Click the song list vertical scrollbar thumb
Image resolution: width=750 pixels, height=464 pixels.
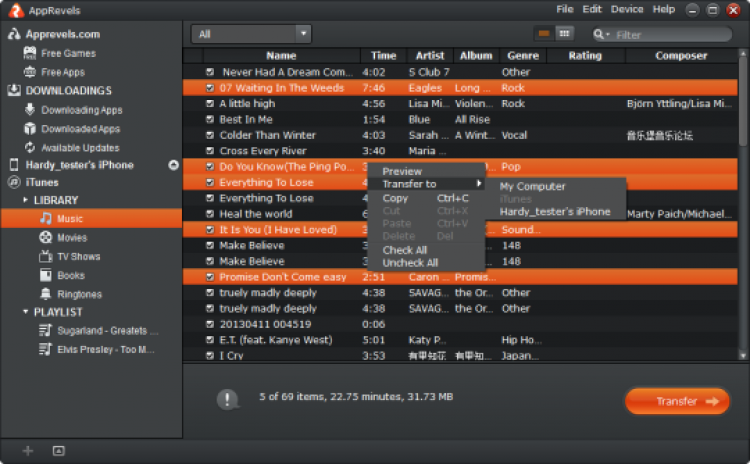(x=743, y=101)
